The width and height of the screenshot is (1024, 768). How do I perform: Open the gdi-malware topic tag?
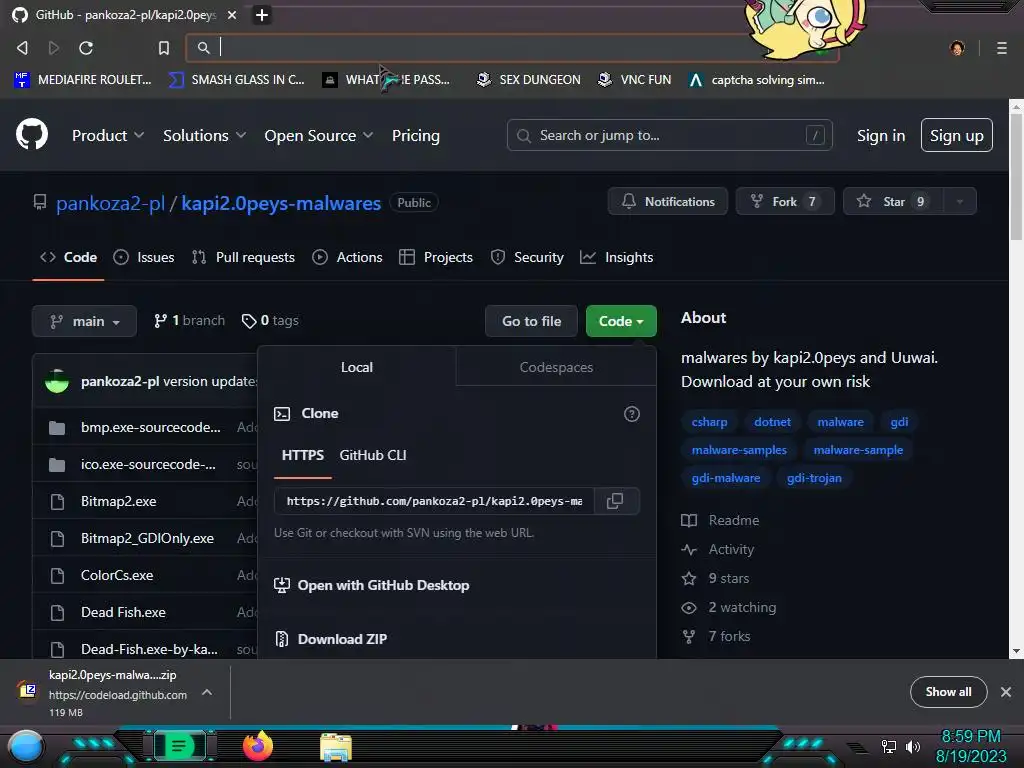[x=726, y=478]
